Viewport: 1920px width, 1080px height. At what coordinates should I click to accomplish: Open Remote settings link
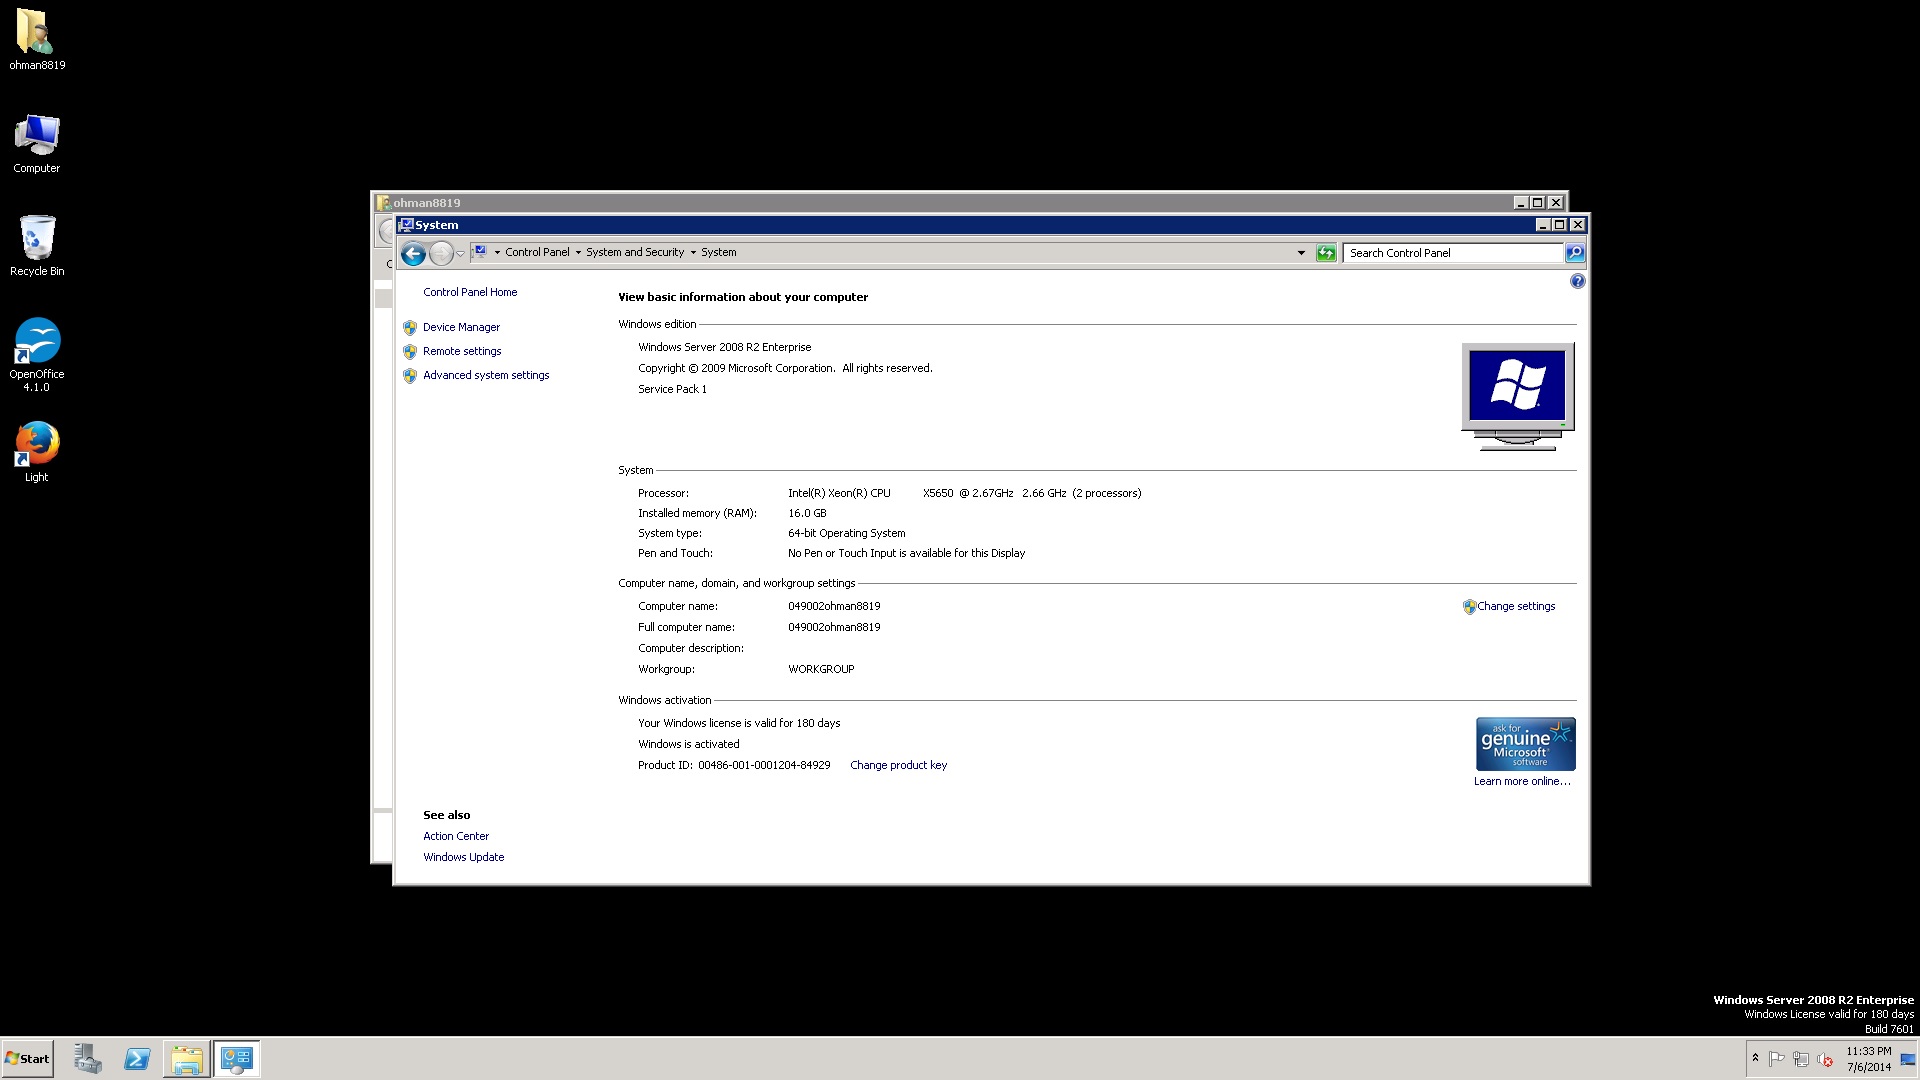[462, 351]
